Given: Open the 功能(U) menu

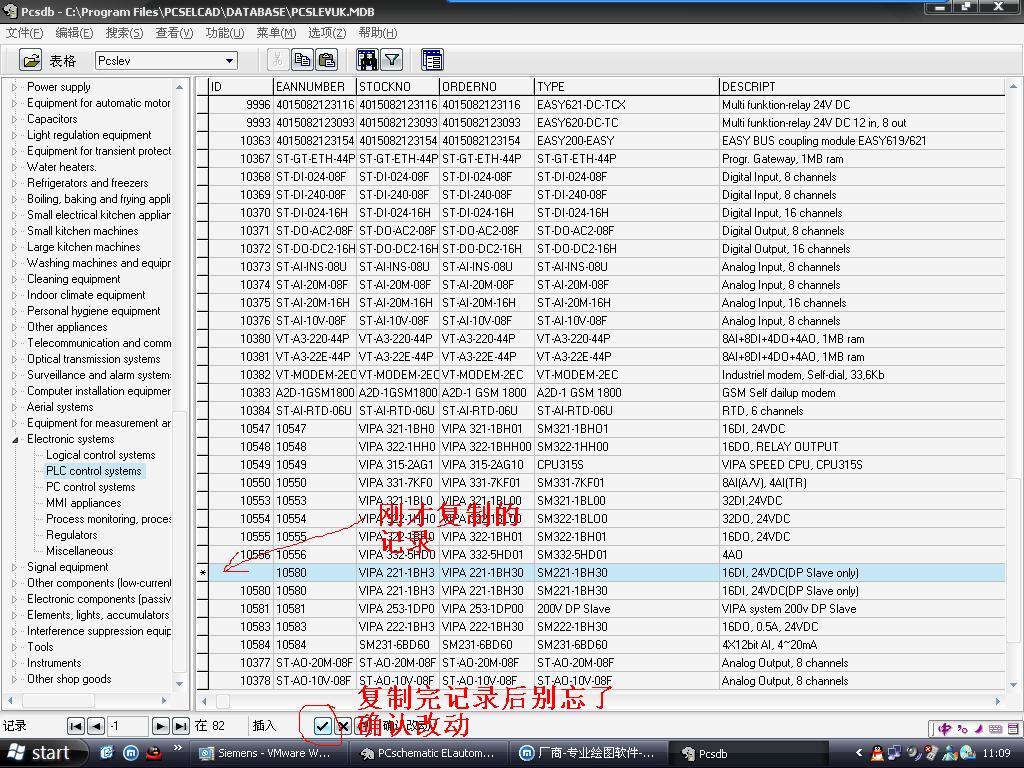Looking at the screenshot, I should (225, 33).
